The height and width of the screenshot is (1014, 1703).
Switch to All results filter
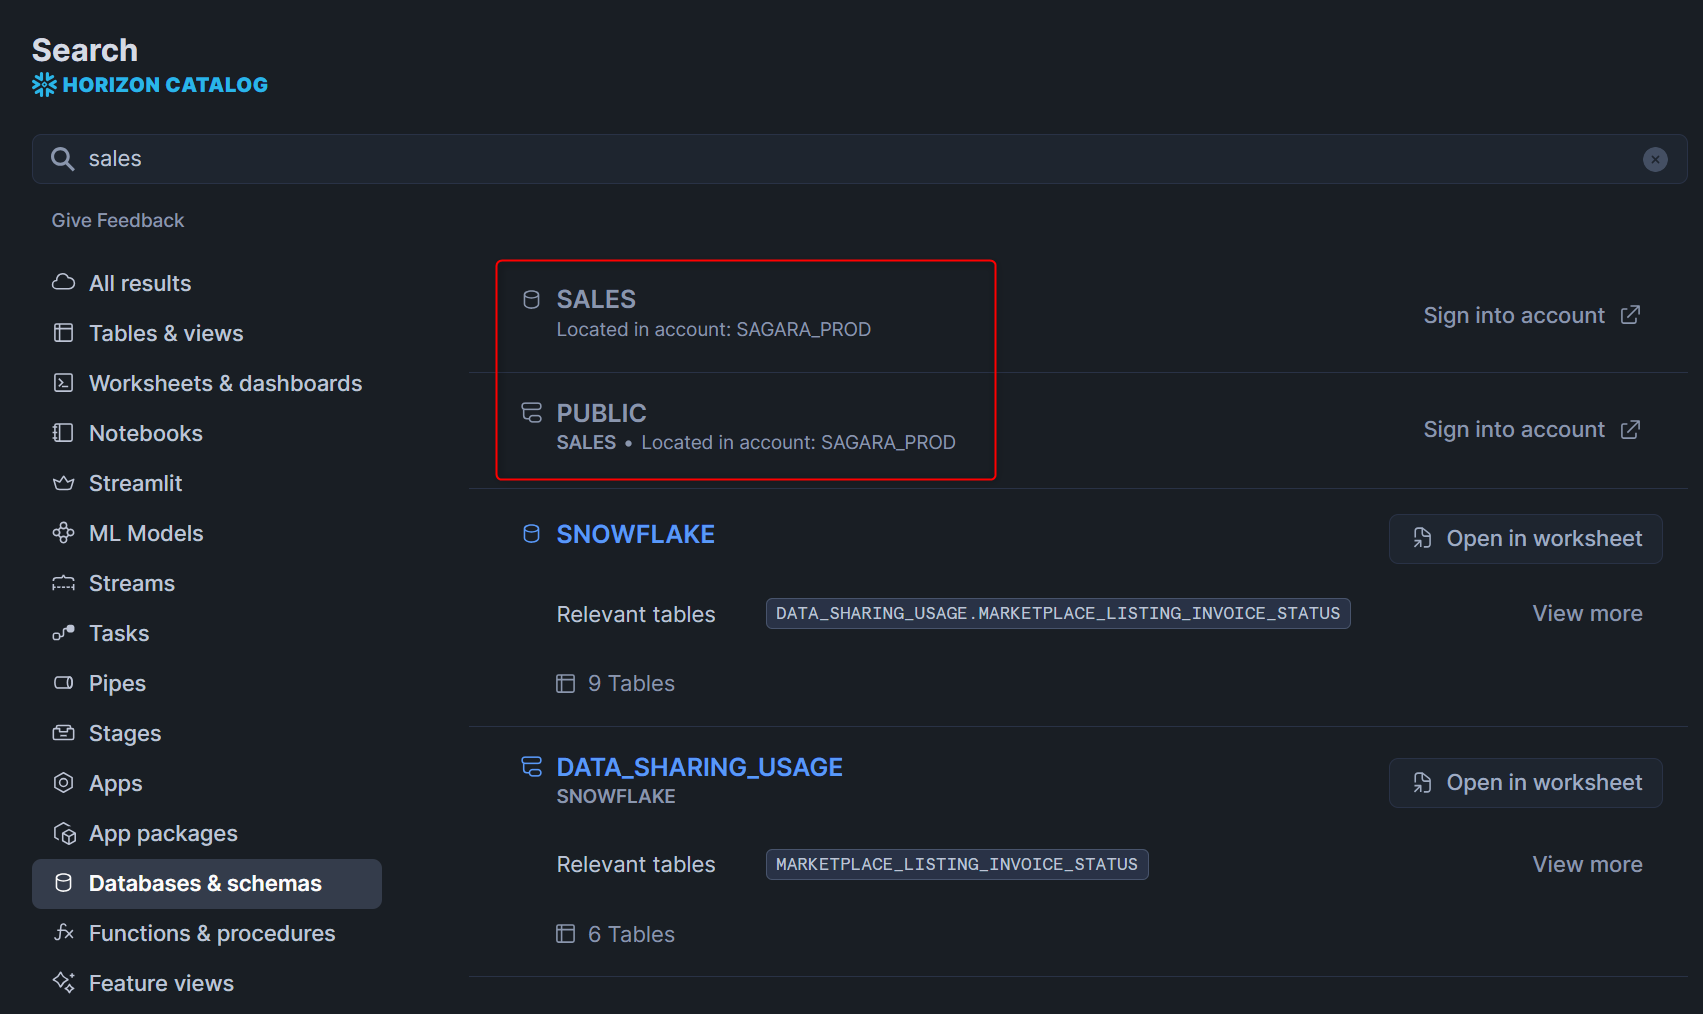(140, 283)
